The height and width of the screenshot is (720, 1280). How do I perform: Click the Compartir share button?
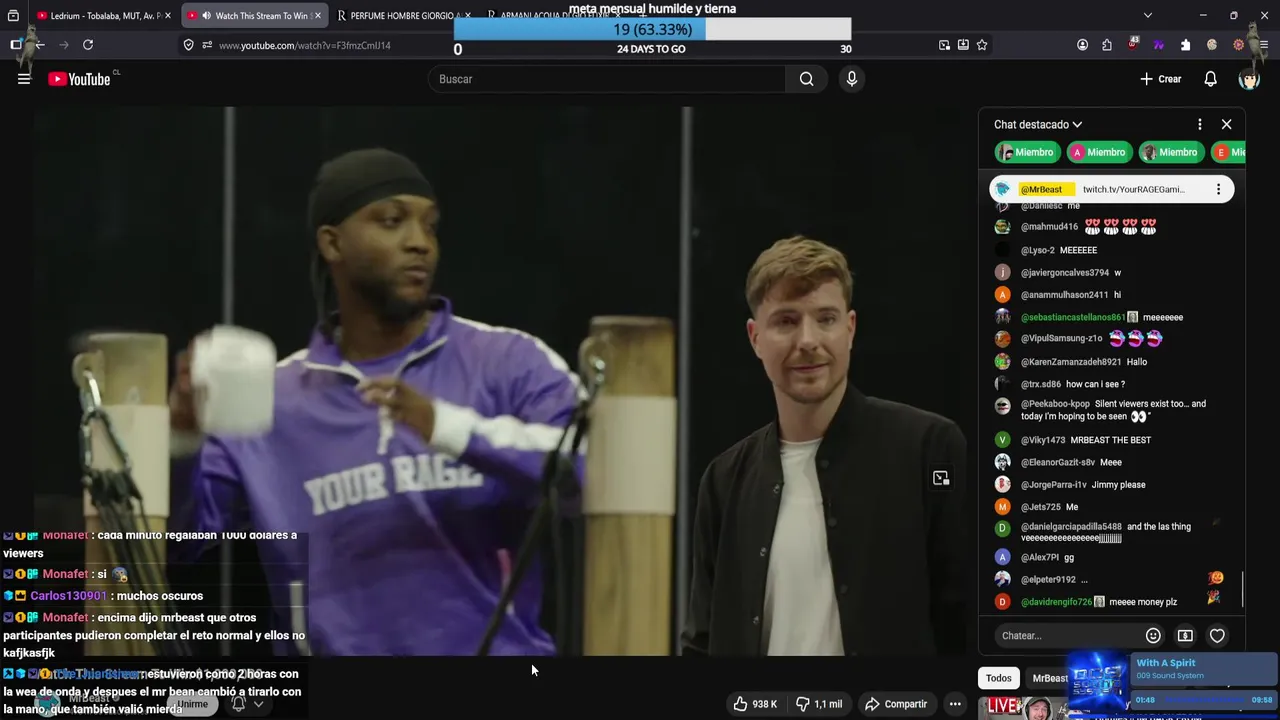coord(896,704)
